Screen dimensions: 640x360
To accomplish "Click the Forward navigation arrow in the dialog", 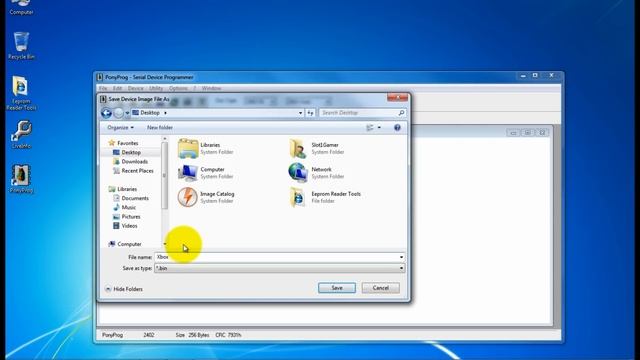I will click(x=118, y=113).
